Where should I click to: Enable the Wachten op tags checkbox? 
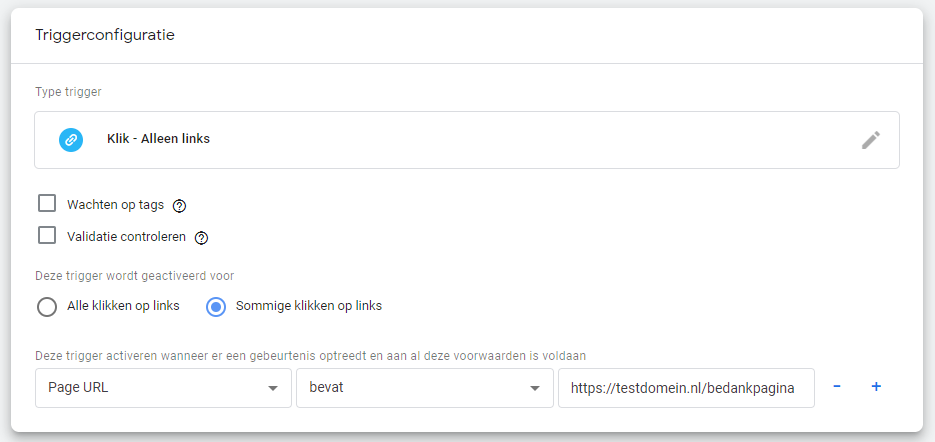click(x=47, y=204)
